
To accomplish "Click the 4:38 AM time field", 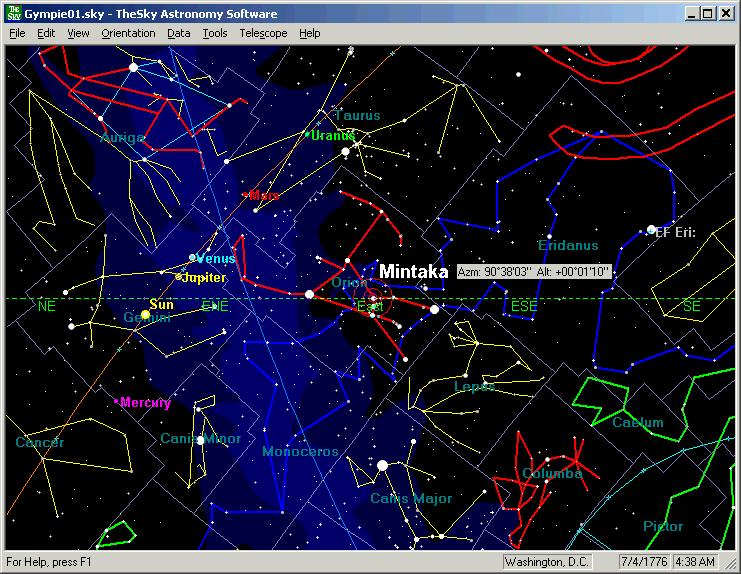I will point(694,562).
